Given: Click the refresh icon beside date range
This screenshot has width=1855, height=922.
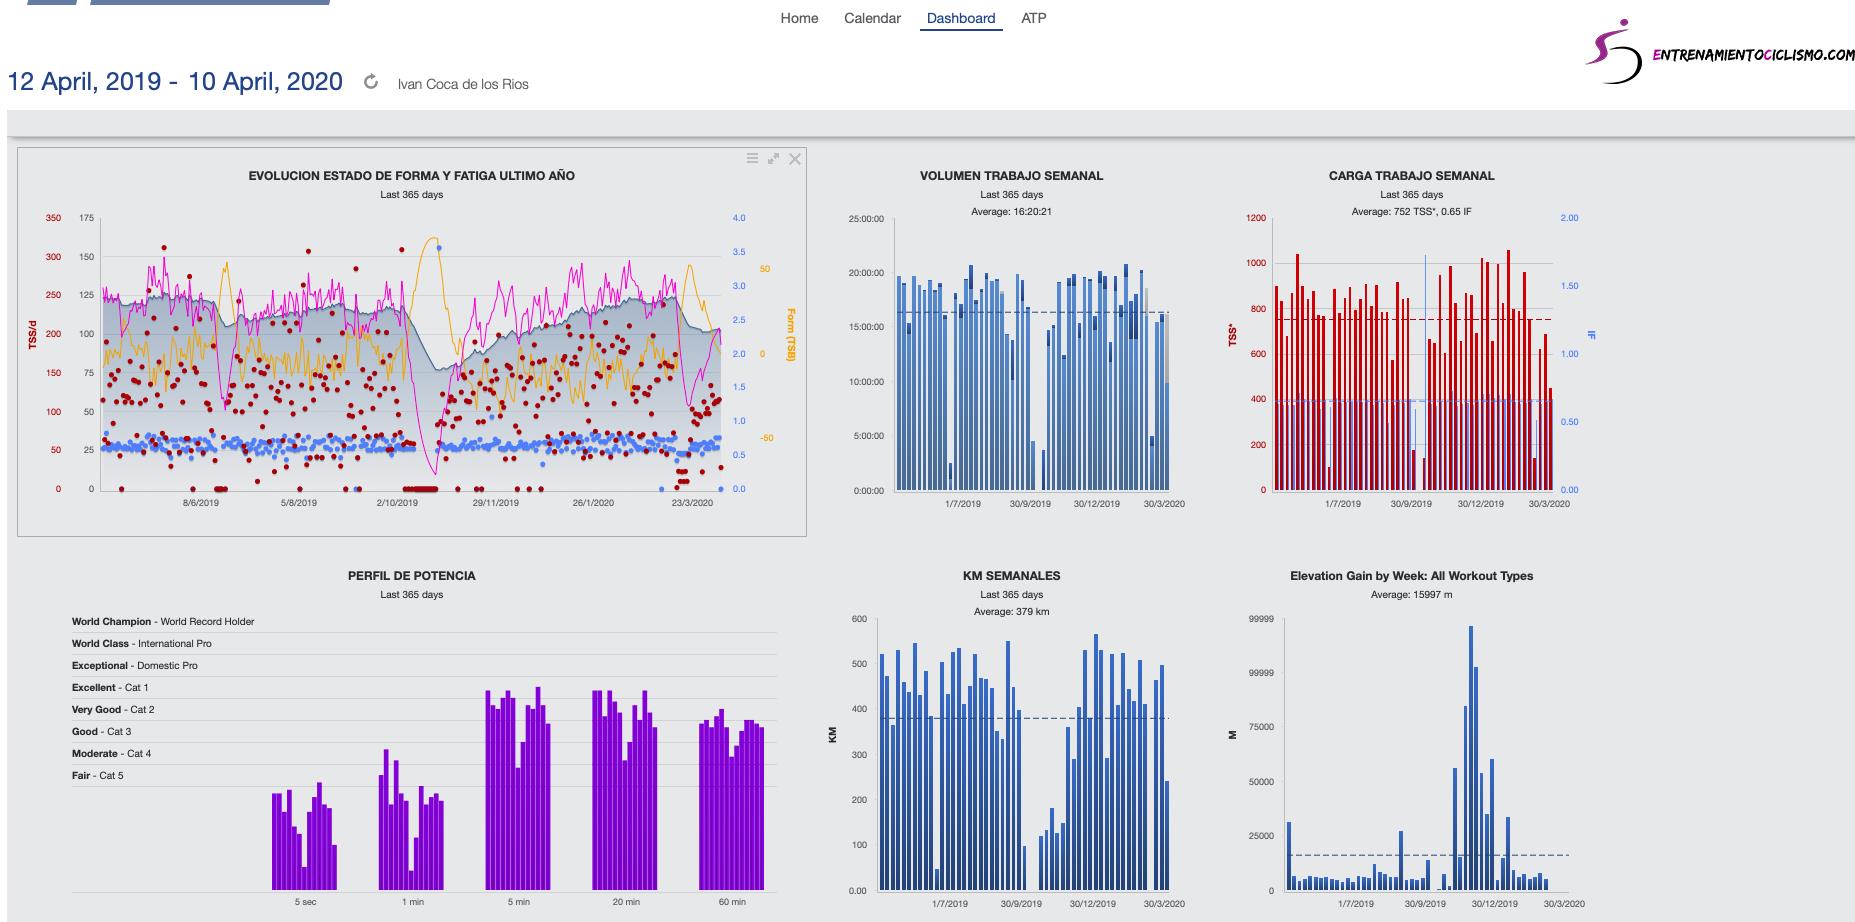Looking at the screenshot, I should pos(371,83).
